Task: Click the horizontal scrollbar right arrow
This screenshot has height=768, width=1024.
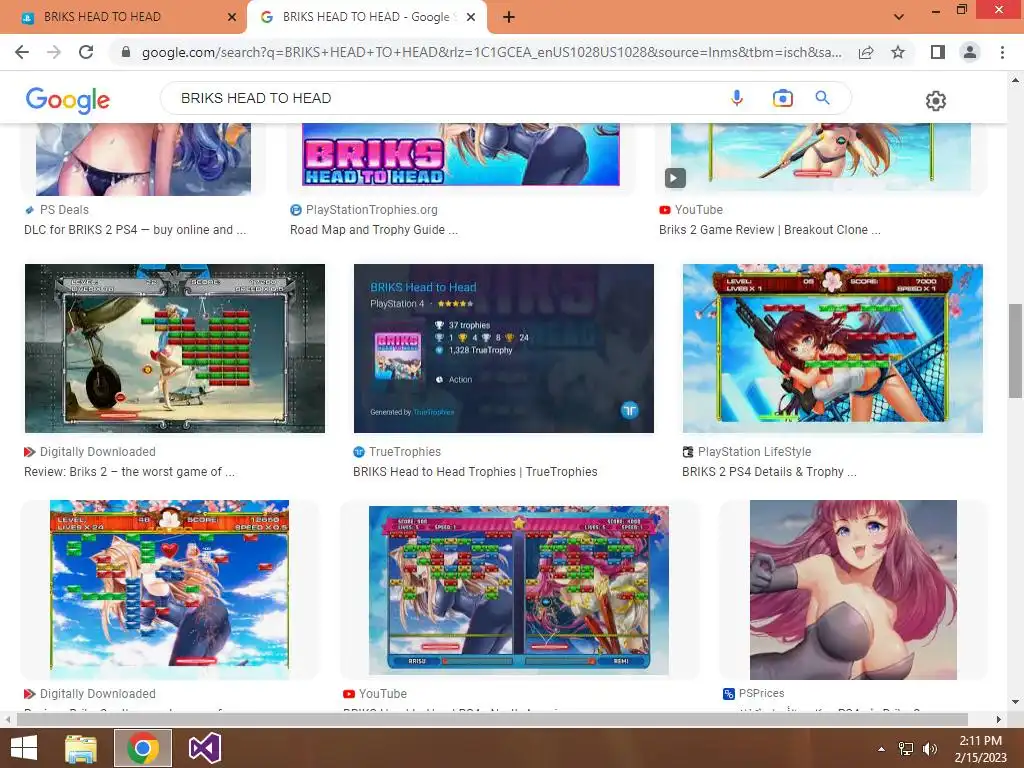Action: pos(999,719)
